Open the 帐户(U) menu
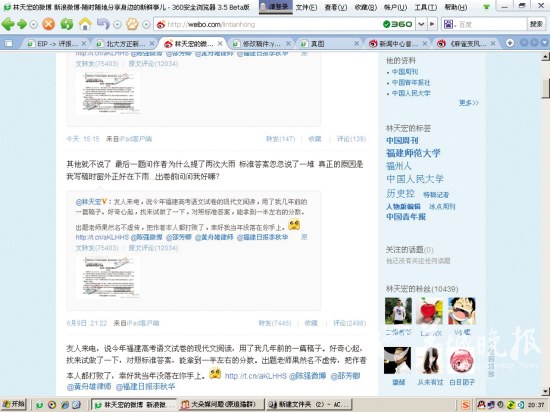Image resolution: width=550 pixels, height=412 pixels. 396,7
